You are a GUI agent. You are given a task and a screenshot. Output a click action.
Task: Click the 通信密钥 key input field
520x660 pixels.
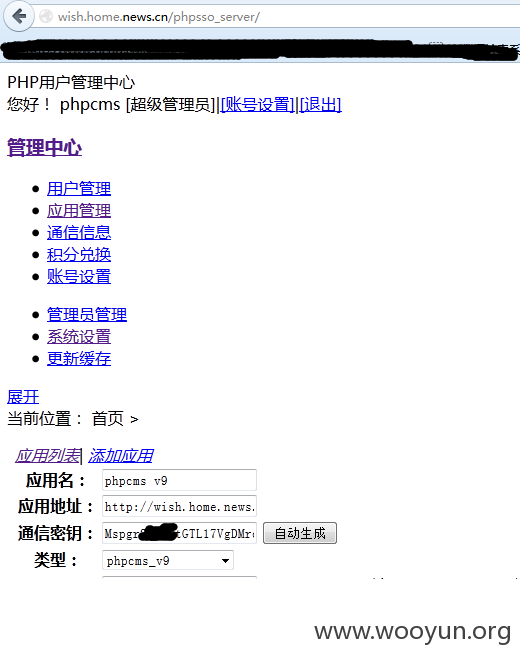(x=179, y=533)
